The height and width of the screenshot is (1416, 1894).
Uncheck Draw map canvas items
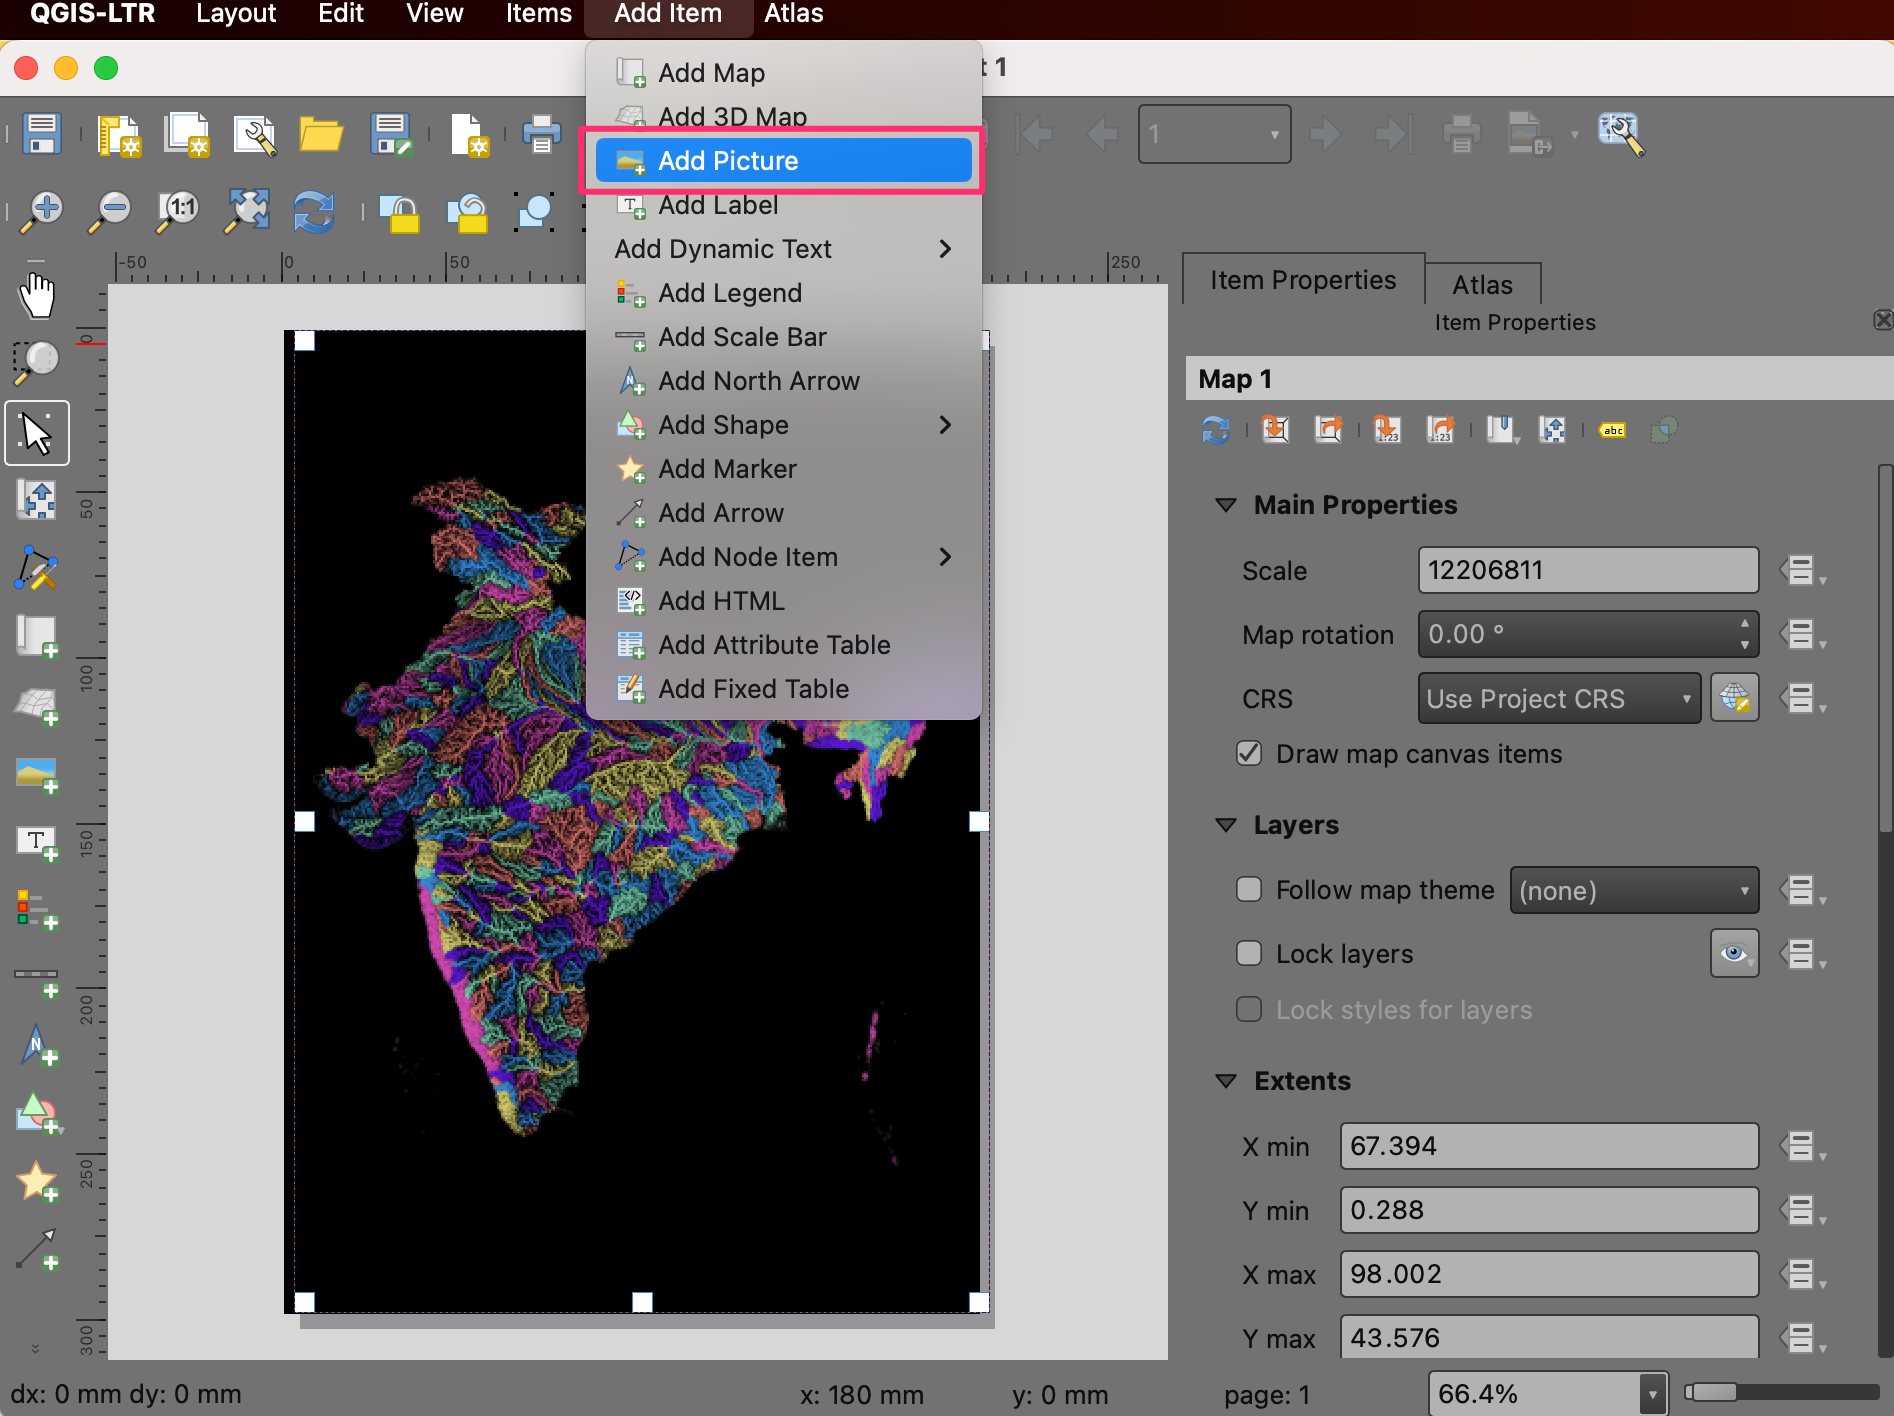click(1249, 754)
